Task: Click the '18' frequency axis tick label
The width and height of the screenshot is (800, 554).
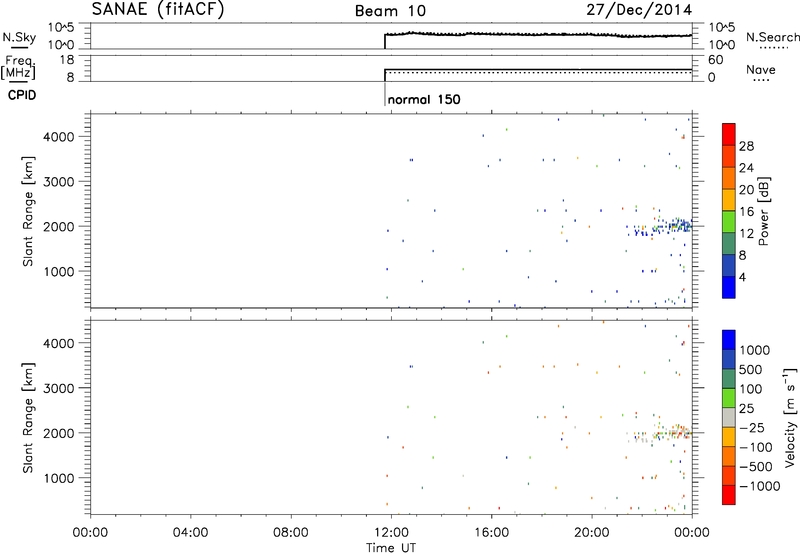Action: click(x=67, y=60)
